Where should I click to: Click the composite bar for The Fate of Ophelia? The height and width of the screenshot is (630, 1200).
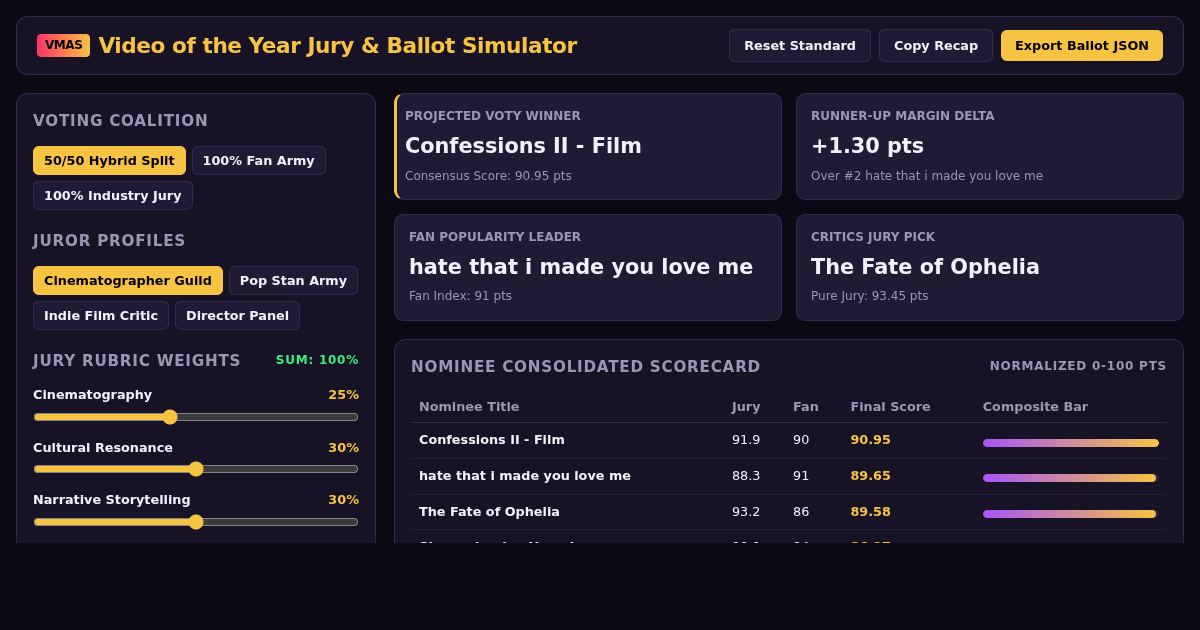1069,514
